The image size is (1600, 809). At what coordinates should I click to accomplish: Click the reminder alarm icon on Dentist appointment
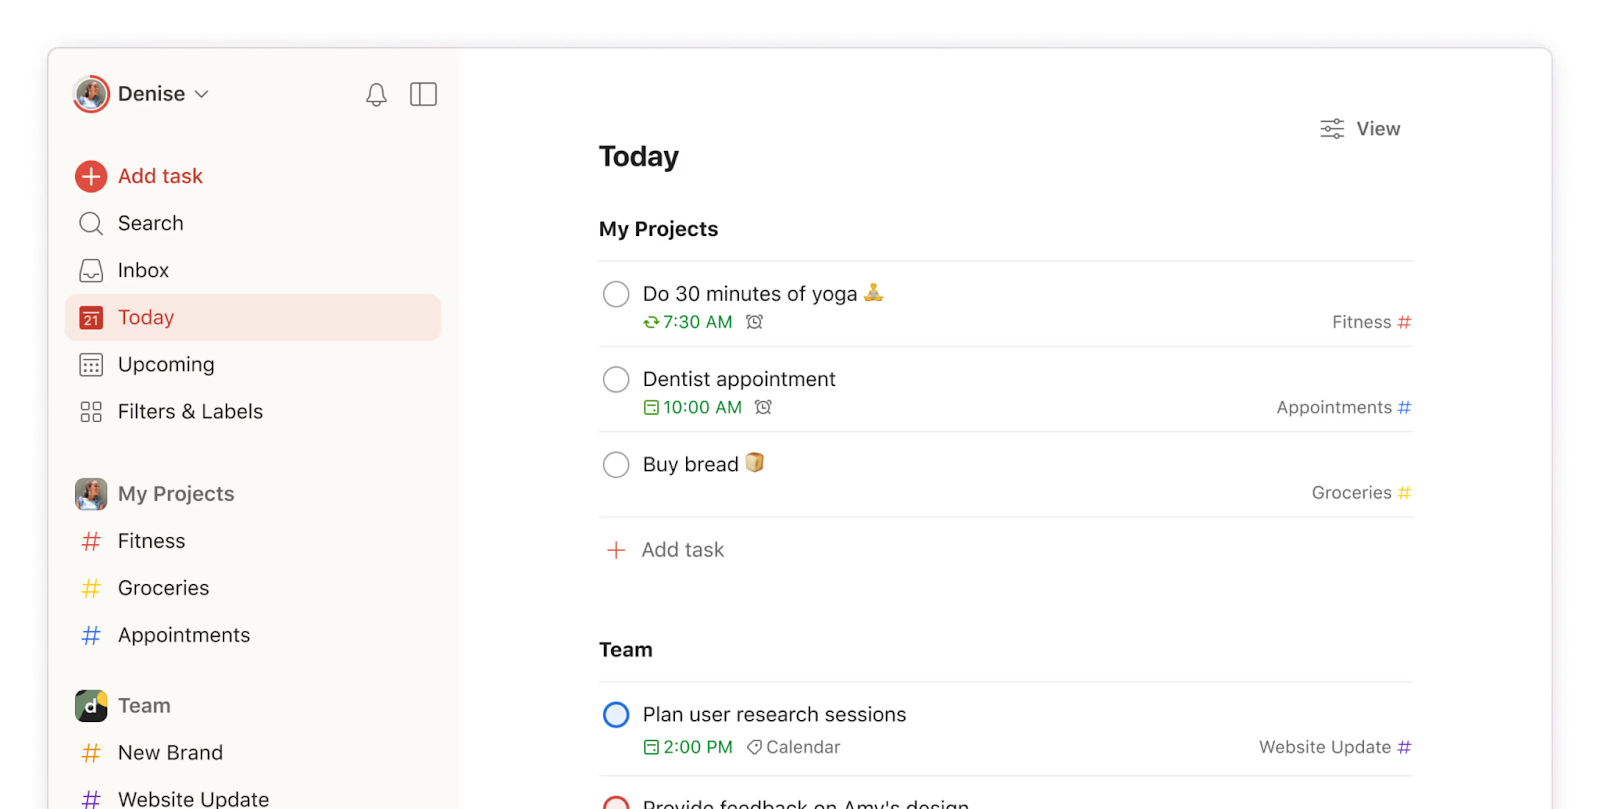point(763,407)
